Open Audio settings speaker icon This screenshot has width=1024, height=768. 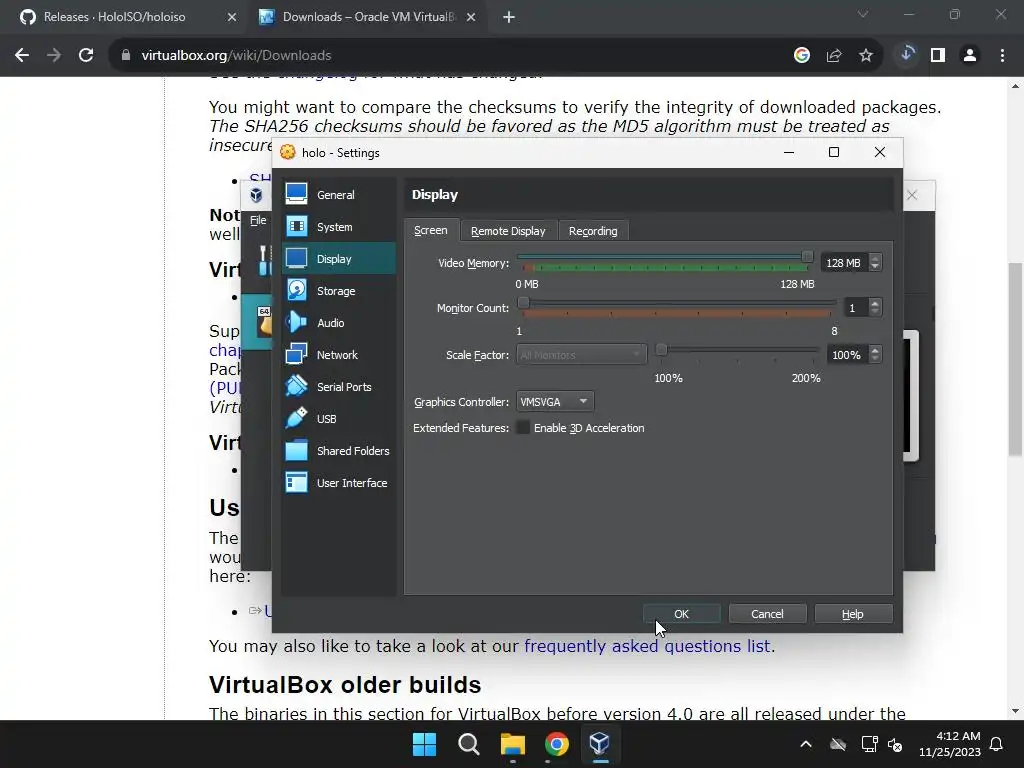(x=296, y=322)
